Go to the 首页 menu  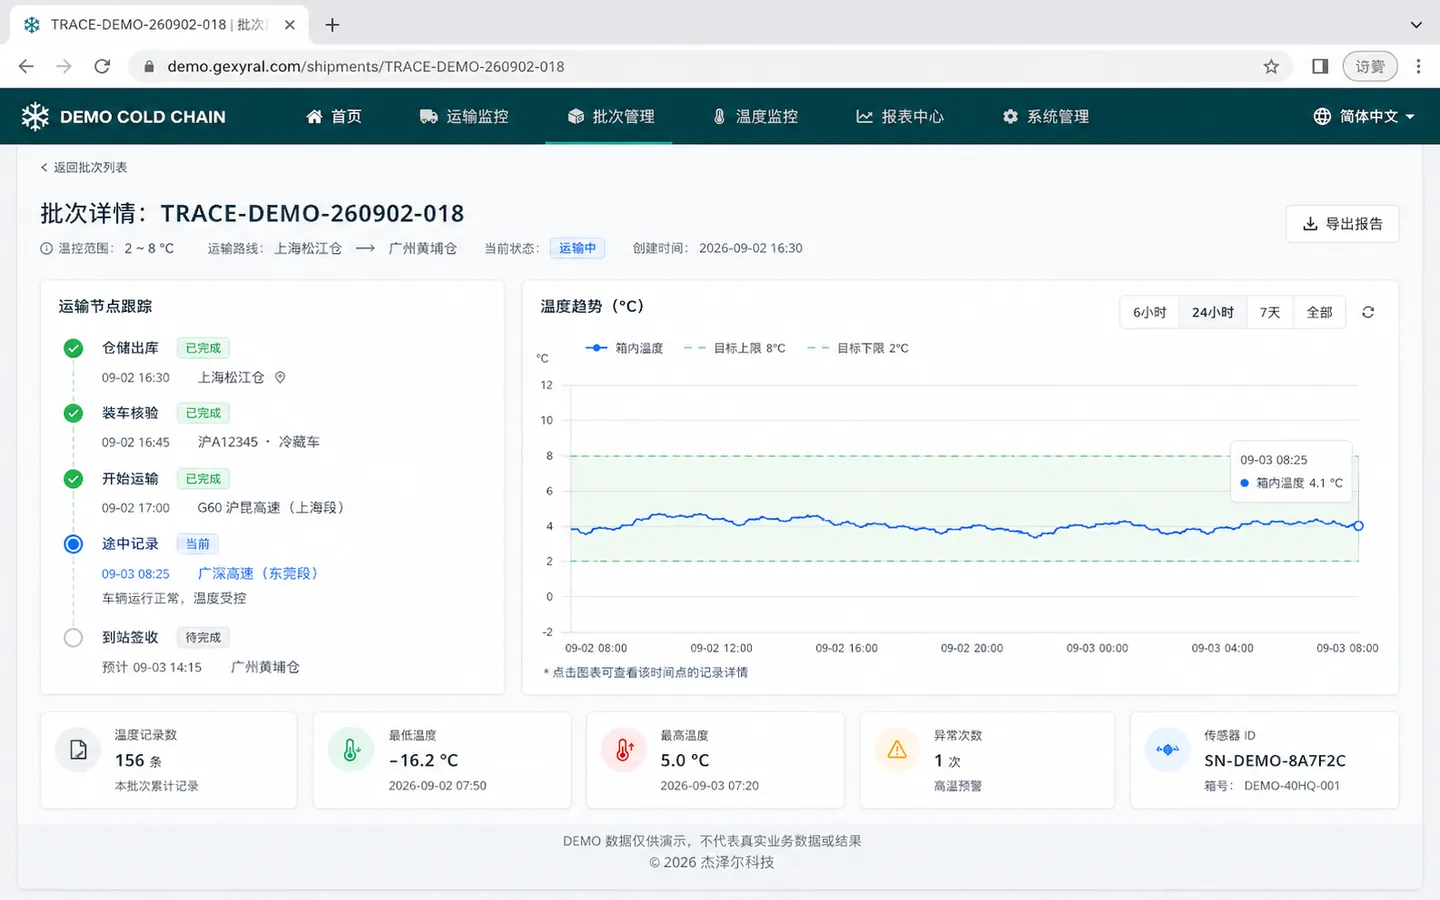pyautogui.click(x=334, y=116)
